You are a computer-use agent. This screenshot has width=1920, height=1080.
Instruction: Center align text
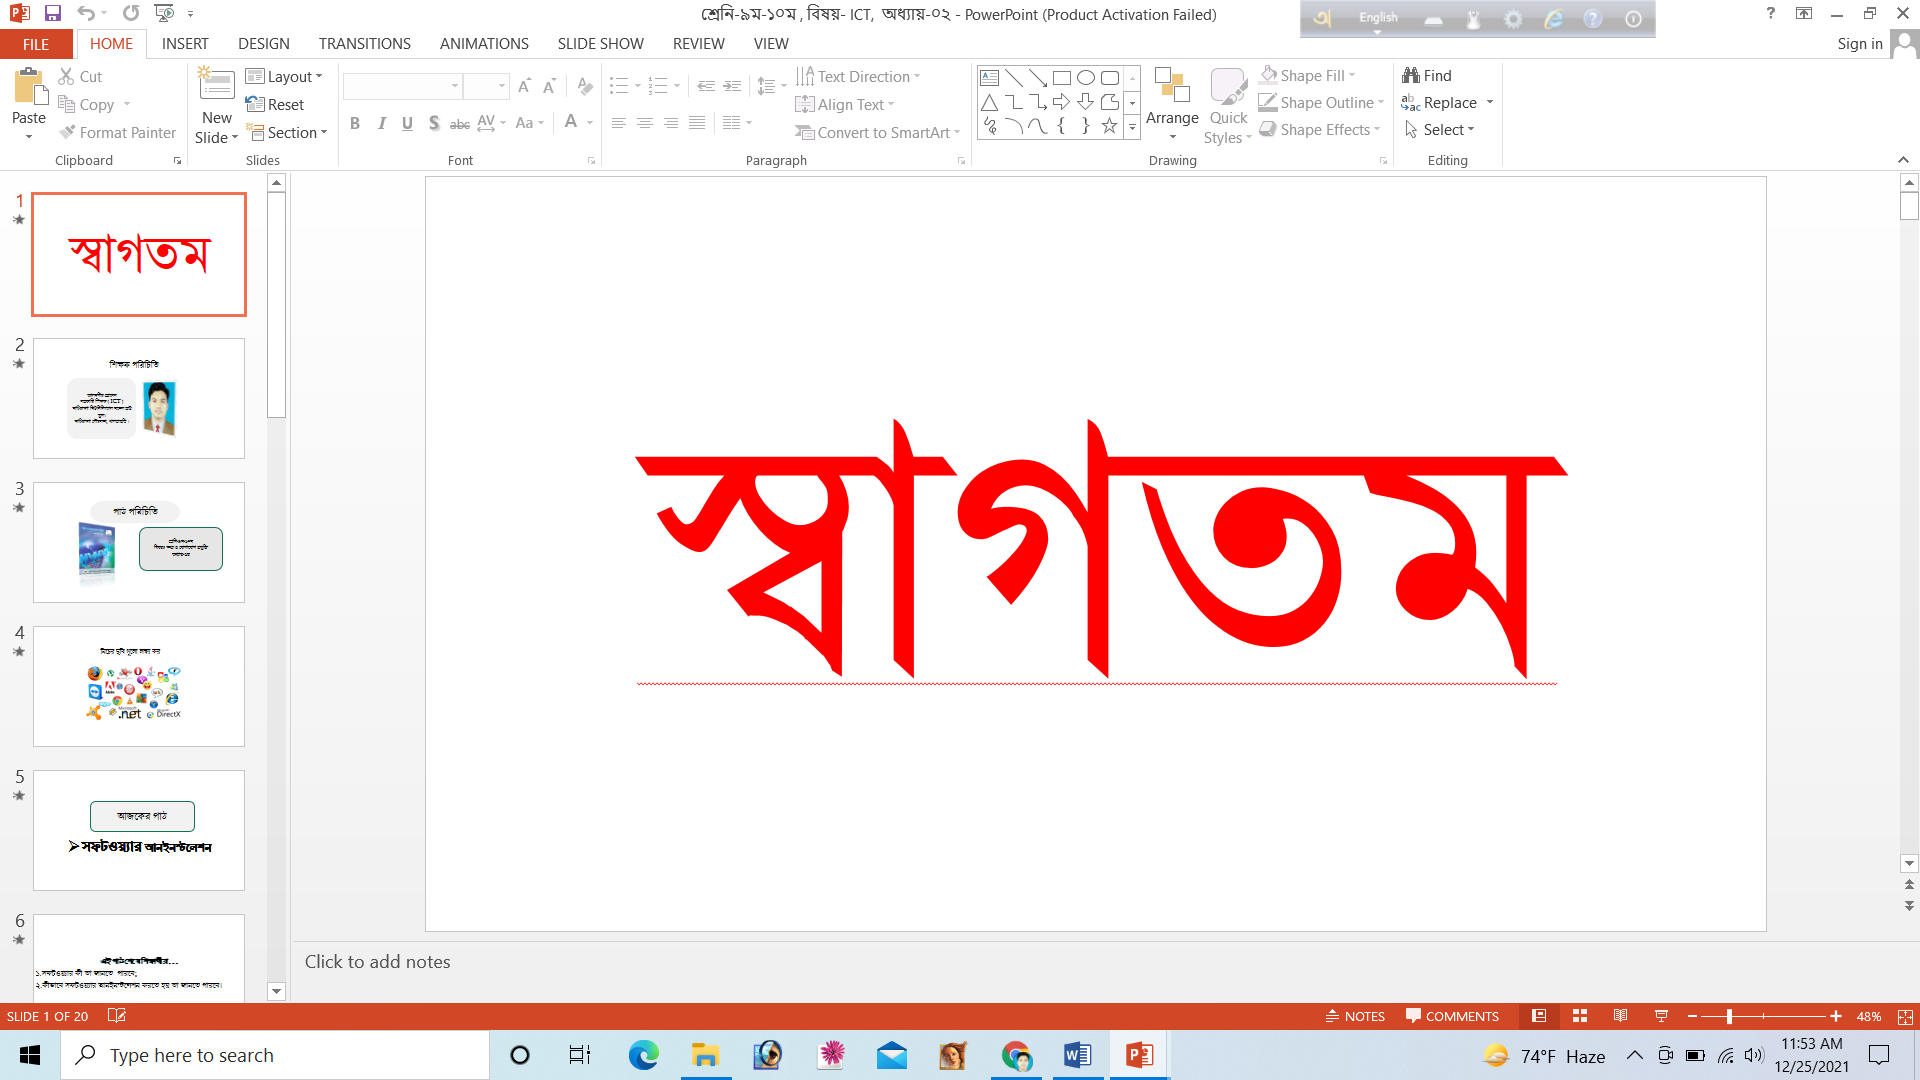coord(645,123)
